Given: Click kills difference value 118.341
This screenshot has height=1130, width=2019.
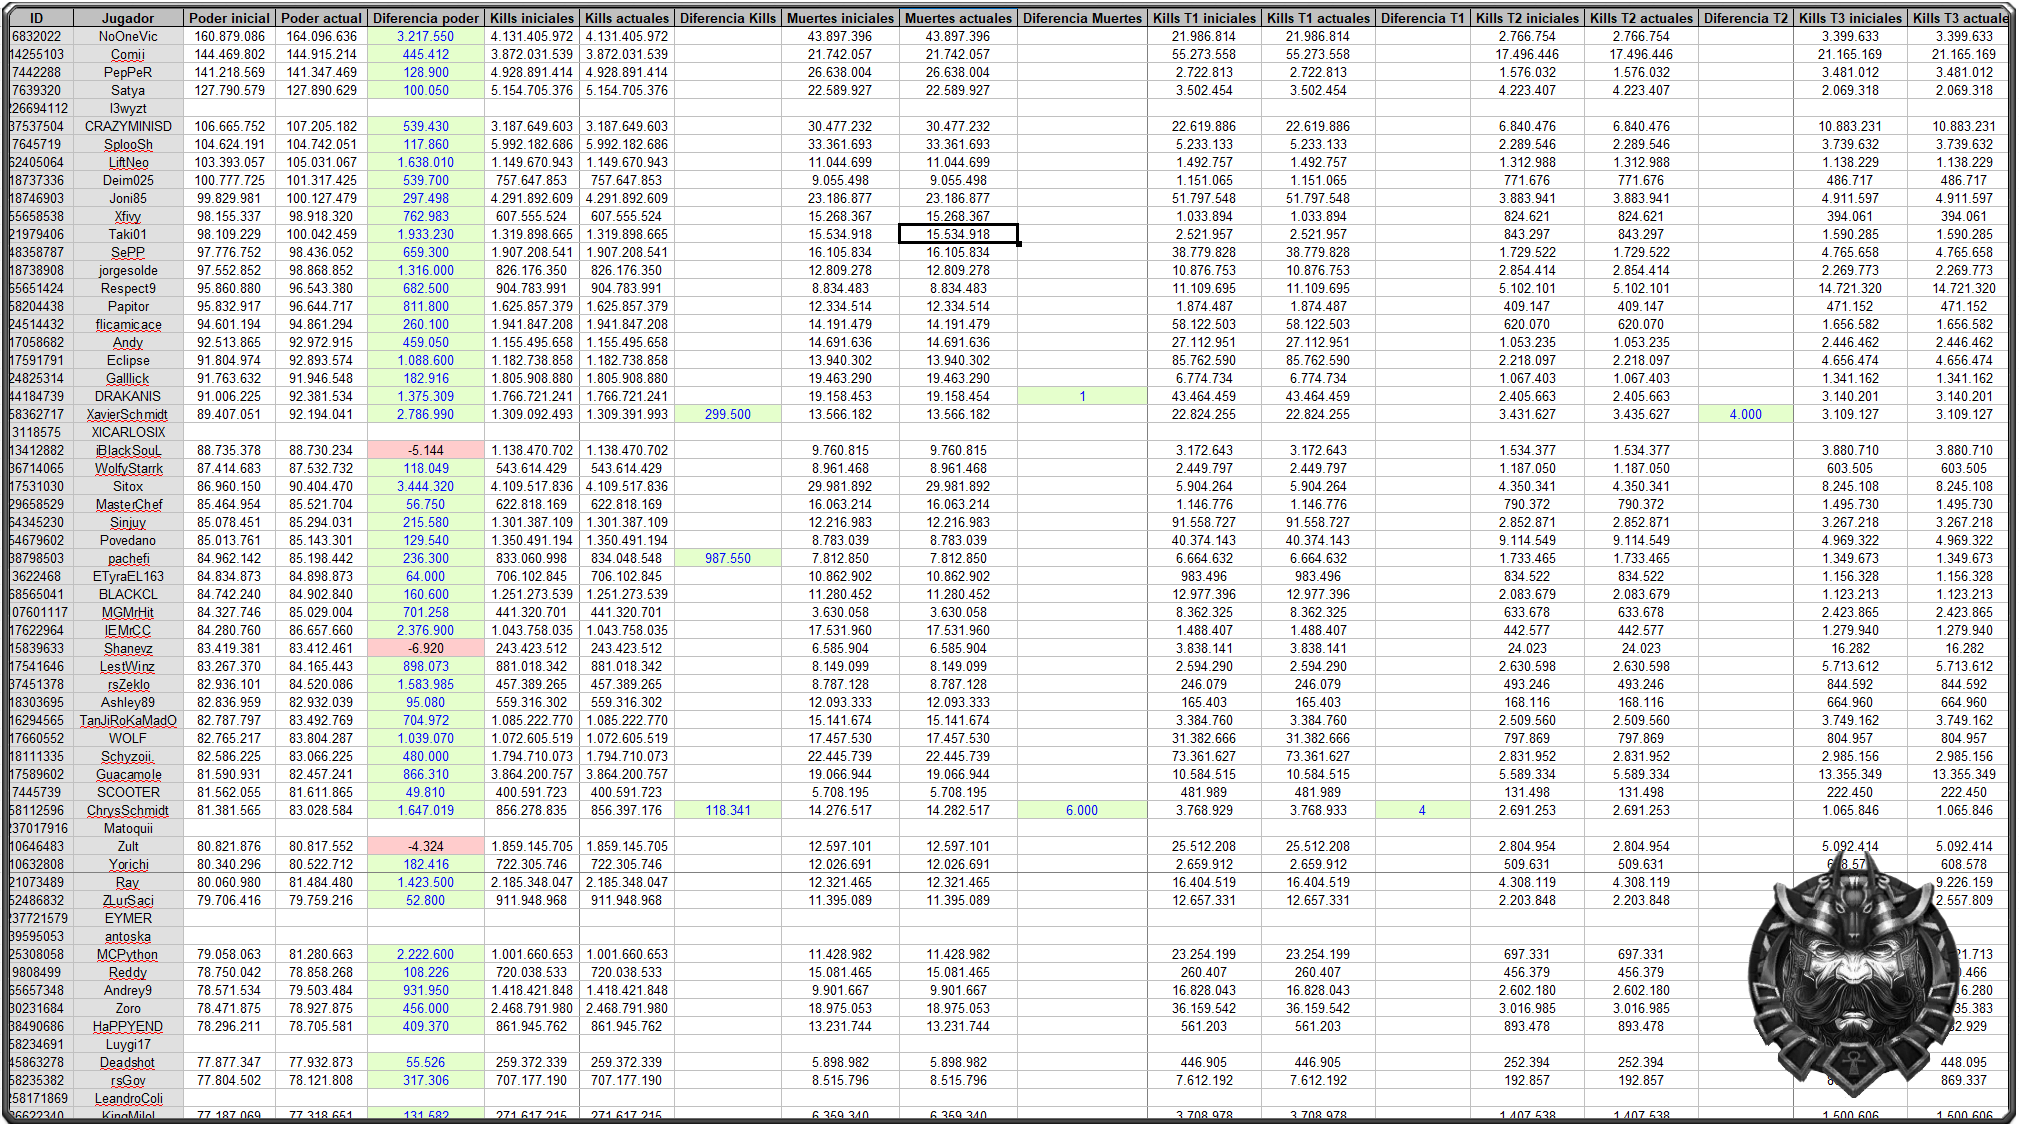Looking at the screenshot, I should click(728, 810).
